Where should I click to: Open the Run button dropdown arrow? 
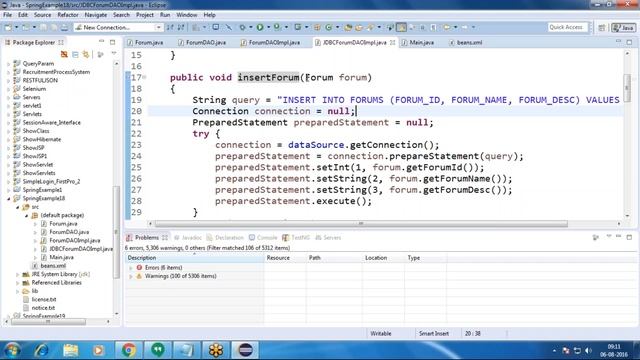pyautogui.click(x=269, y=27)
